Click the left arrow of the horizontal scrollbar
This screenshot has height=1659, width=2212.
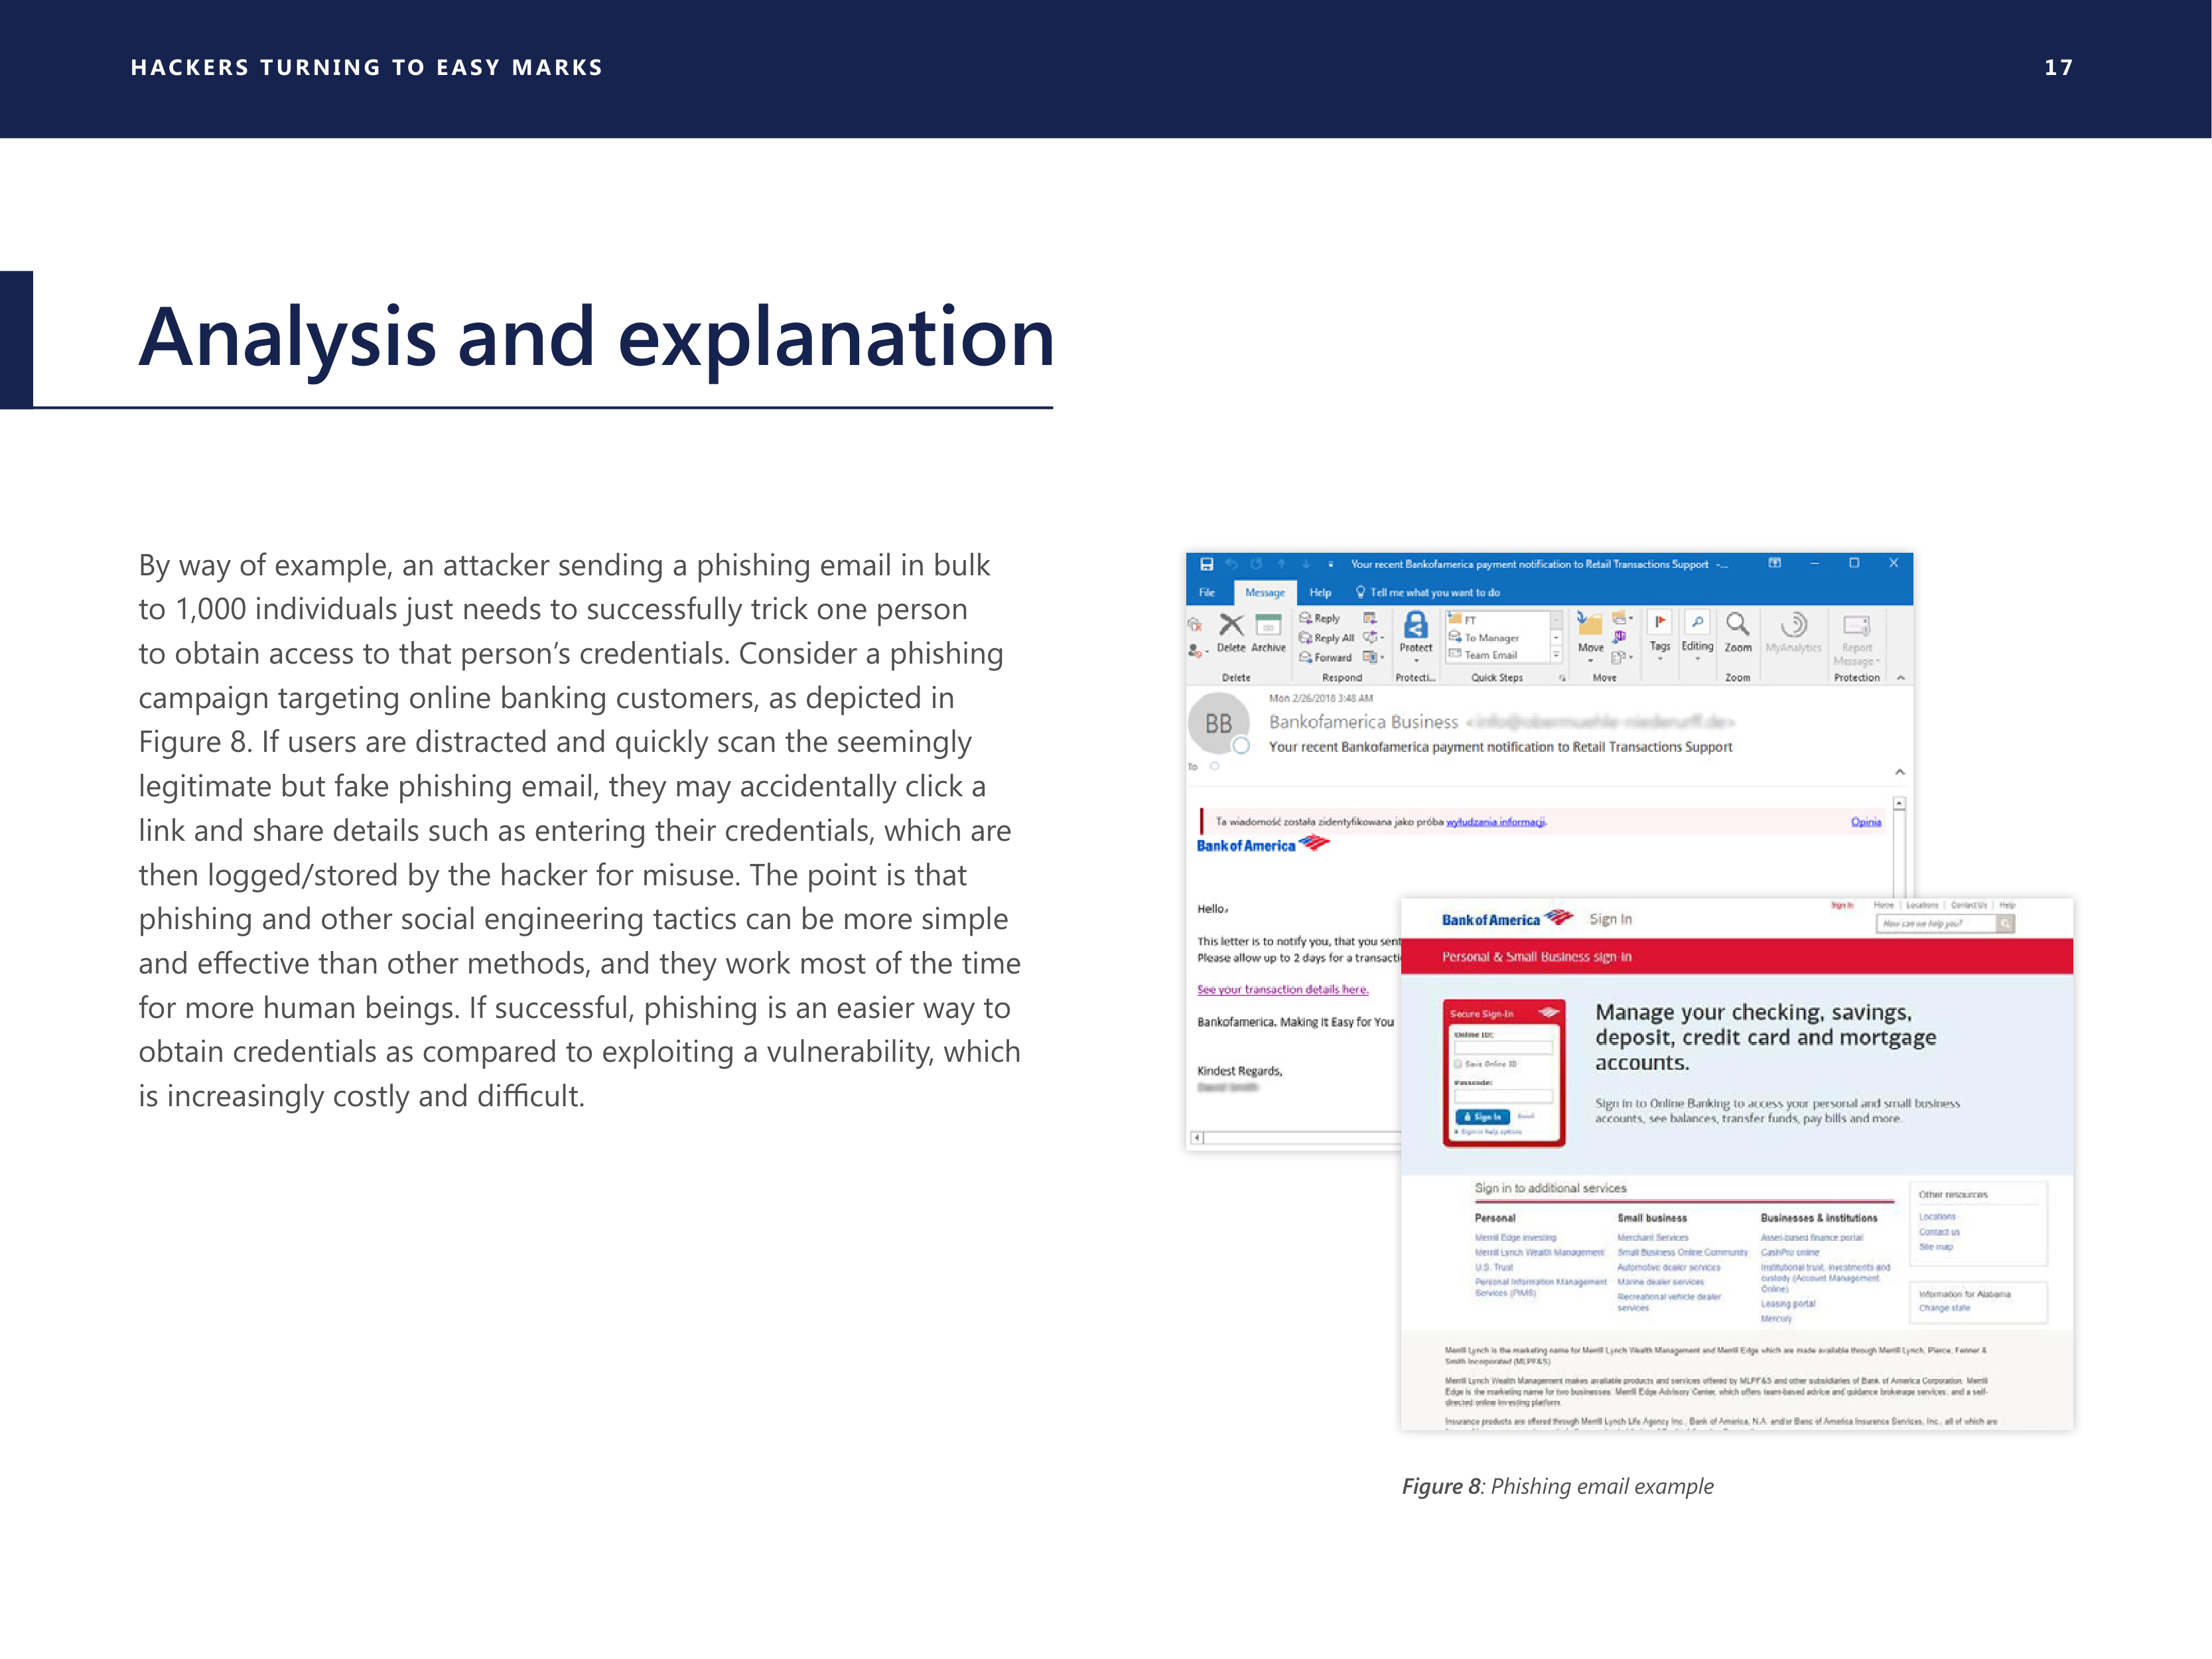click(x=1197, y=1138)
